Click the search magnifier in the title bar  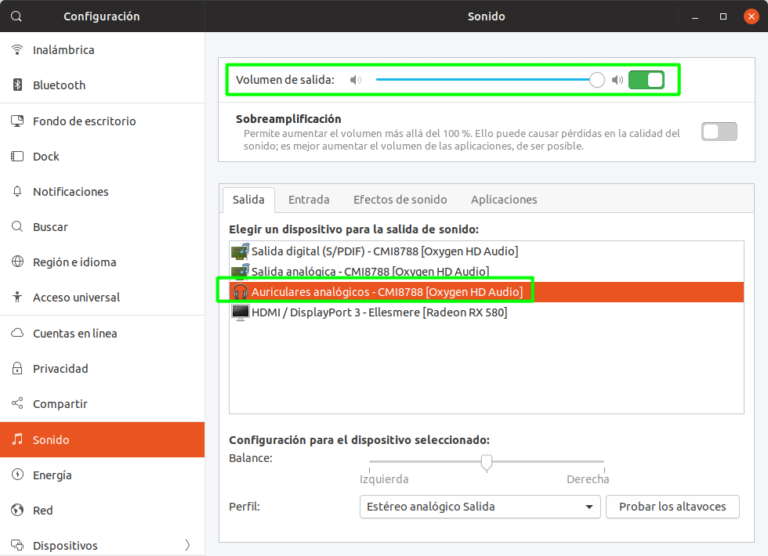16,16
